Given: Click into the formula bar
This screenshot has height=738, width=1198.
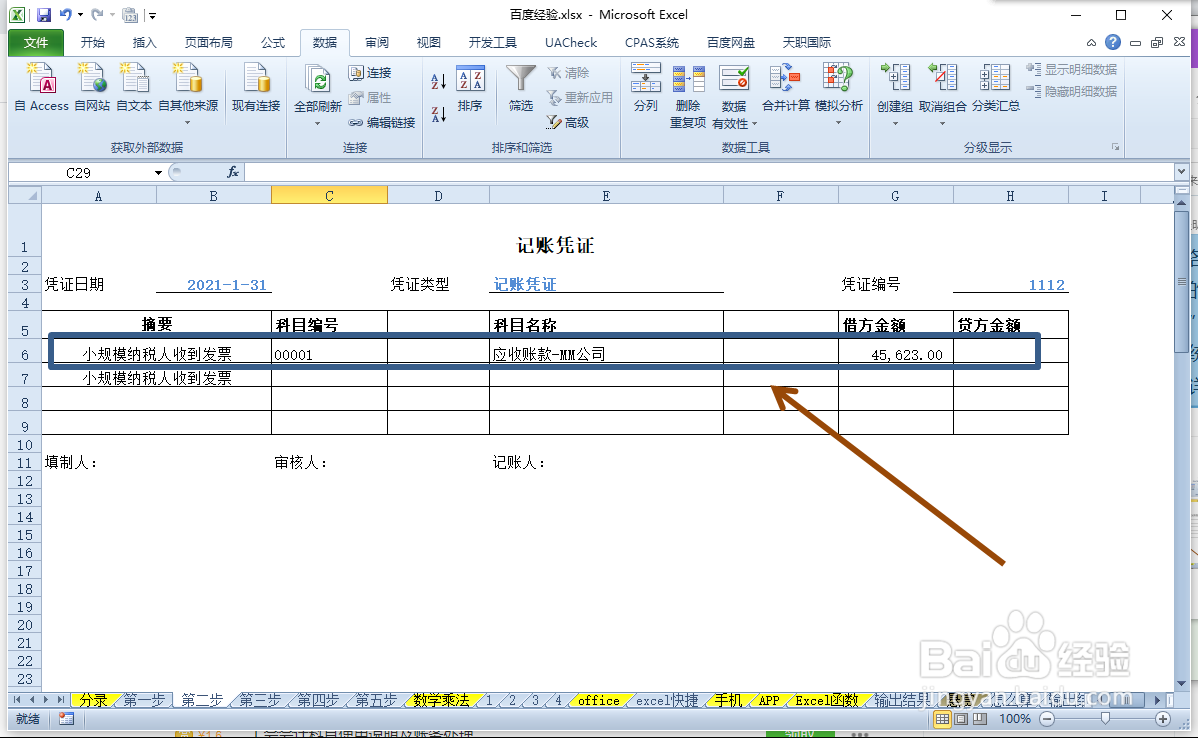Looking at the screenshot, I should point(709,173).
